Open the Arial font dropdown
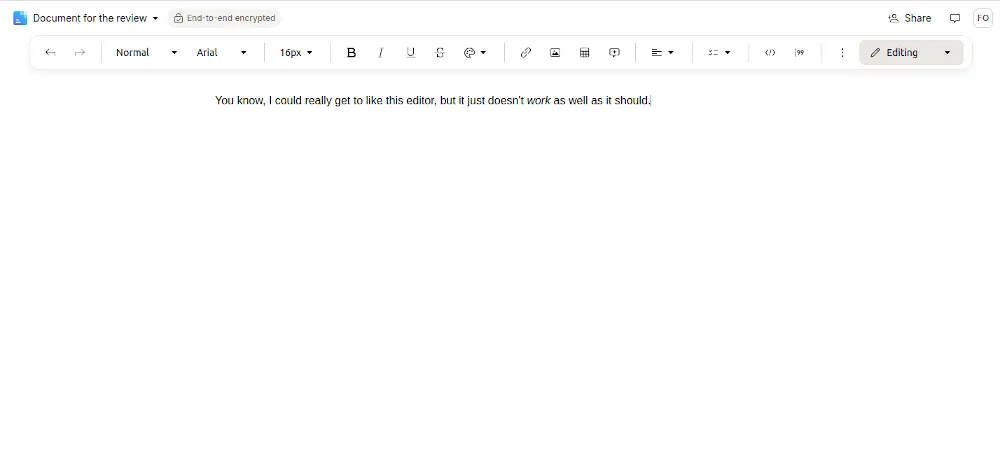Image resolution: width=1000 pixels, height=463 pixels. click(221, 53)
